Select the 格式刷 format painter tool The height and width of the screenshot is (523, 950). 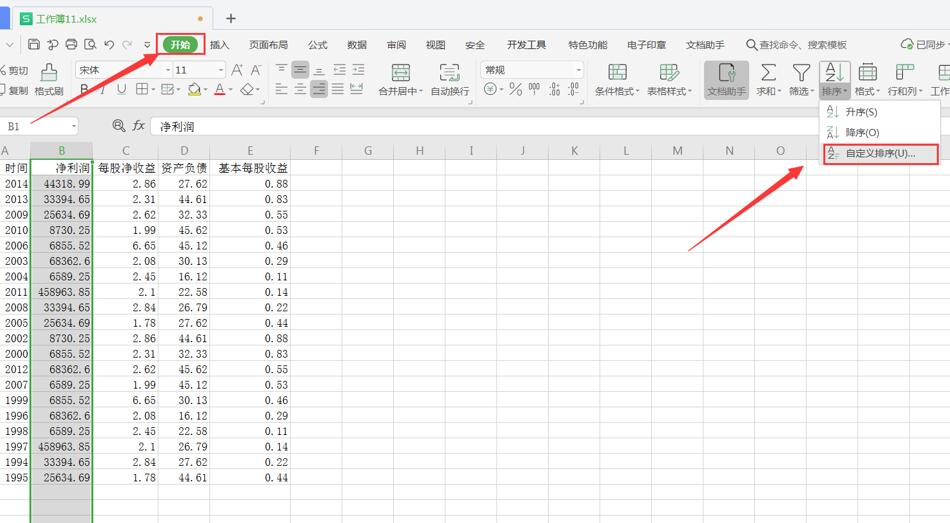pyautogui.click(x=48, y=79)
